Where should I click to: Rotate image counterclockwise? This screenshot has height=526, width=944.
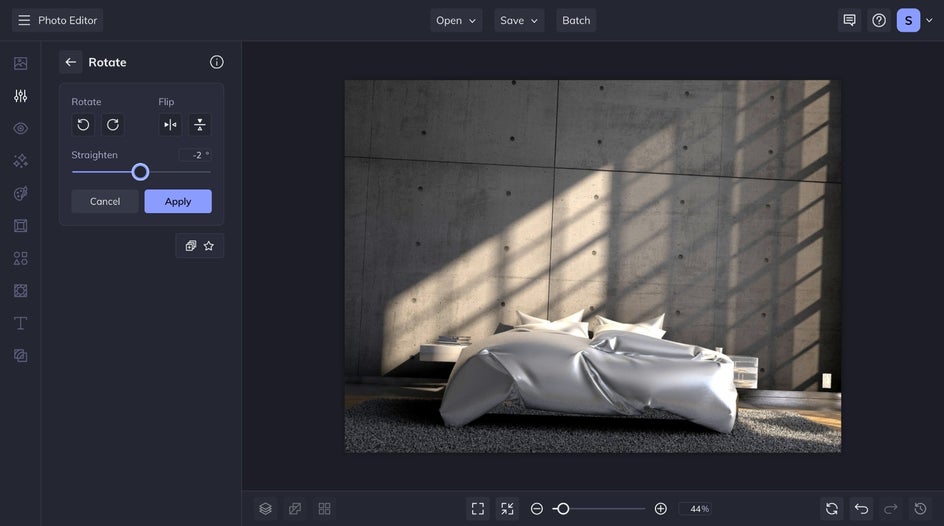(83, 125)
